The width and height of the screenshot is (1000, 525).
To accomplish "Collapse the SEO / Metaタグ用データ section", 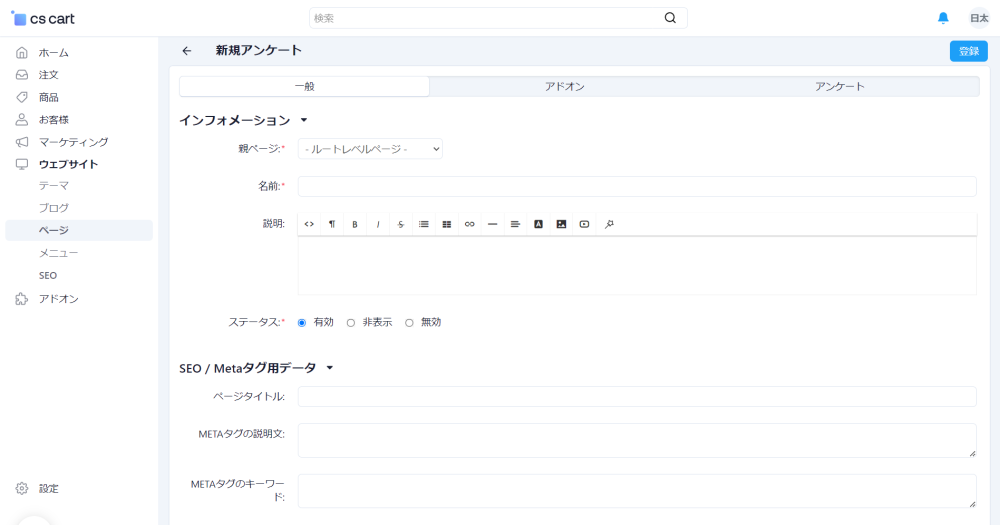I will point(330,368).
